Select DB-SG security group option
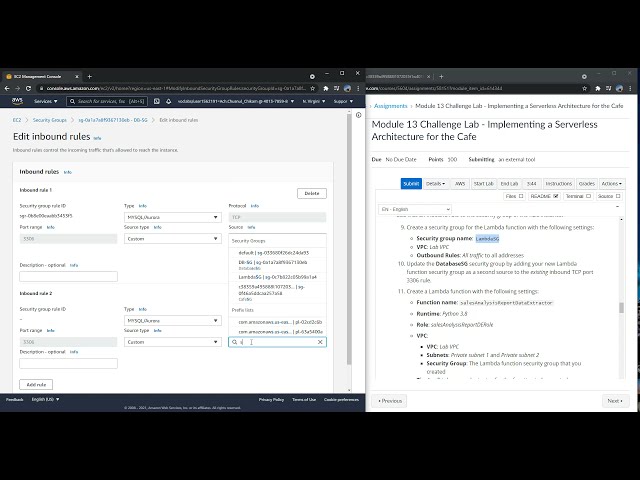This screenshot has height=480, width=640. [x=277, y=265]
